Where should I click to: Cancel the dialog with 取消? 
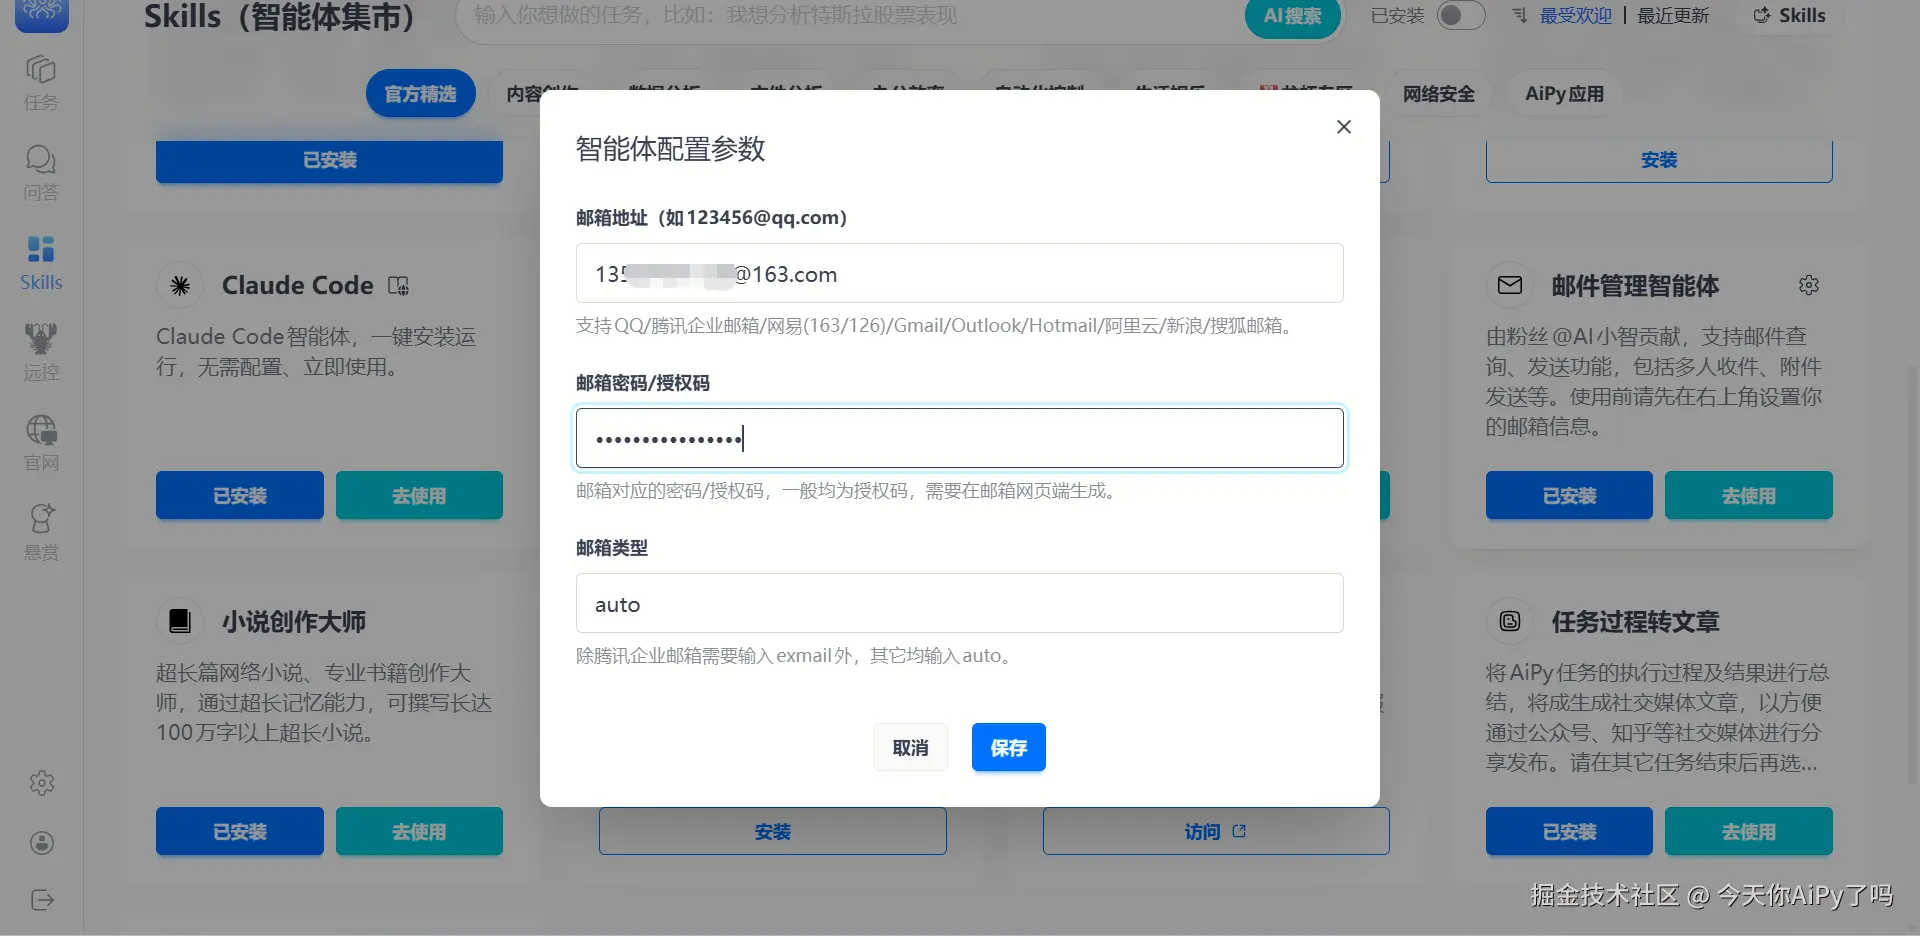point(910,747)
